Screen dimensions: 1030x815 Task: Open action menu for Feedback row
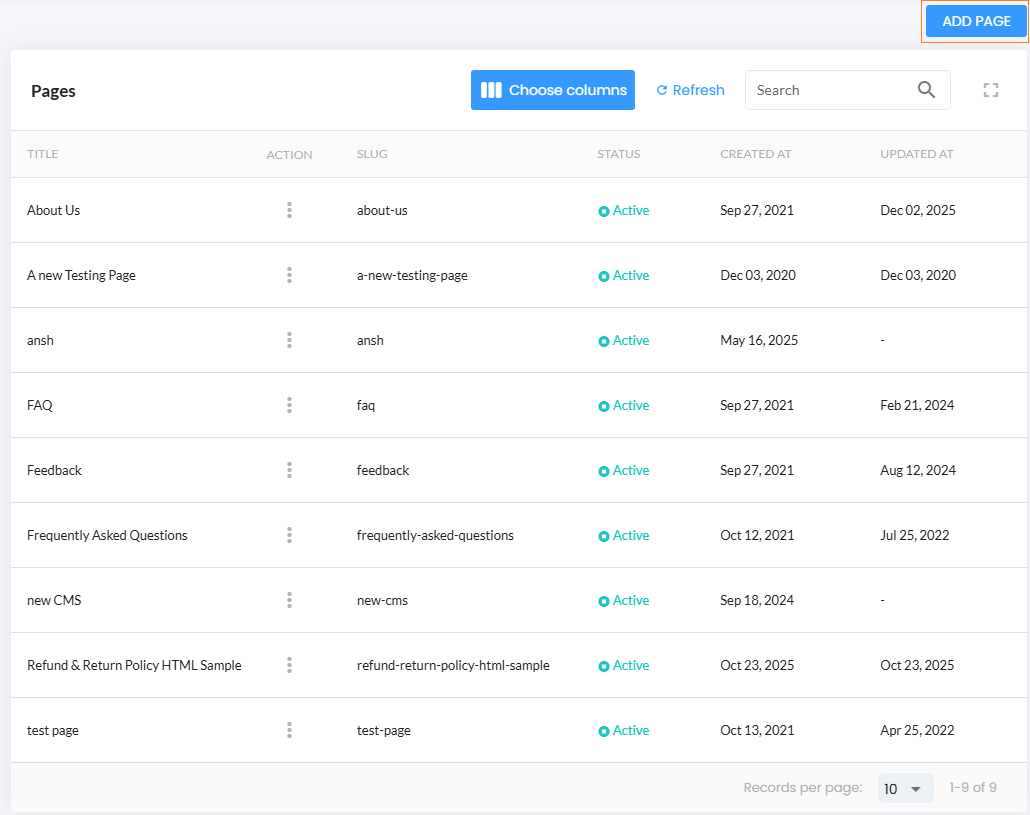(x=289, y=470)
